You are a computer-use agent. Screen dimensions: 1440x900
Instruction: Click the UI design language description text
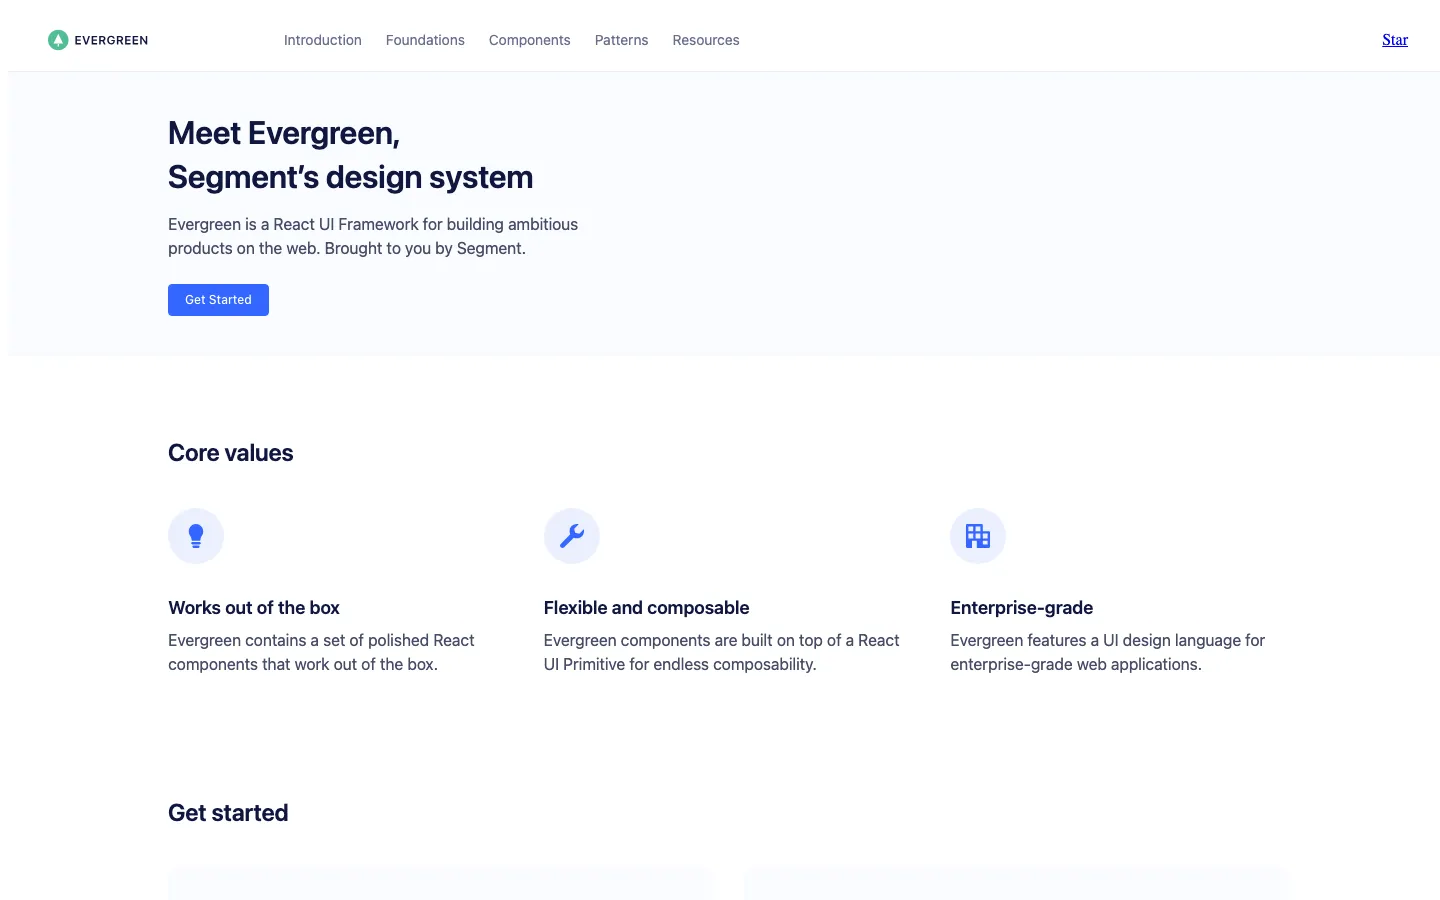[1107, 652]
